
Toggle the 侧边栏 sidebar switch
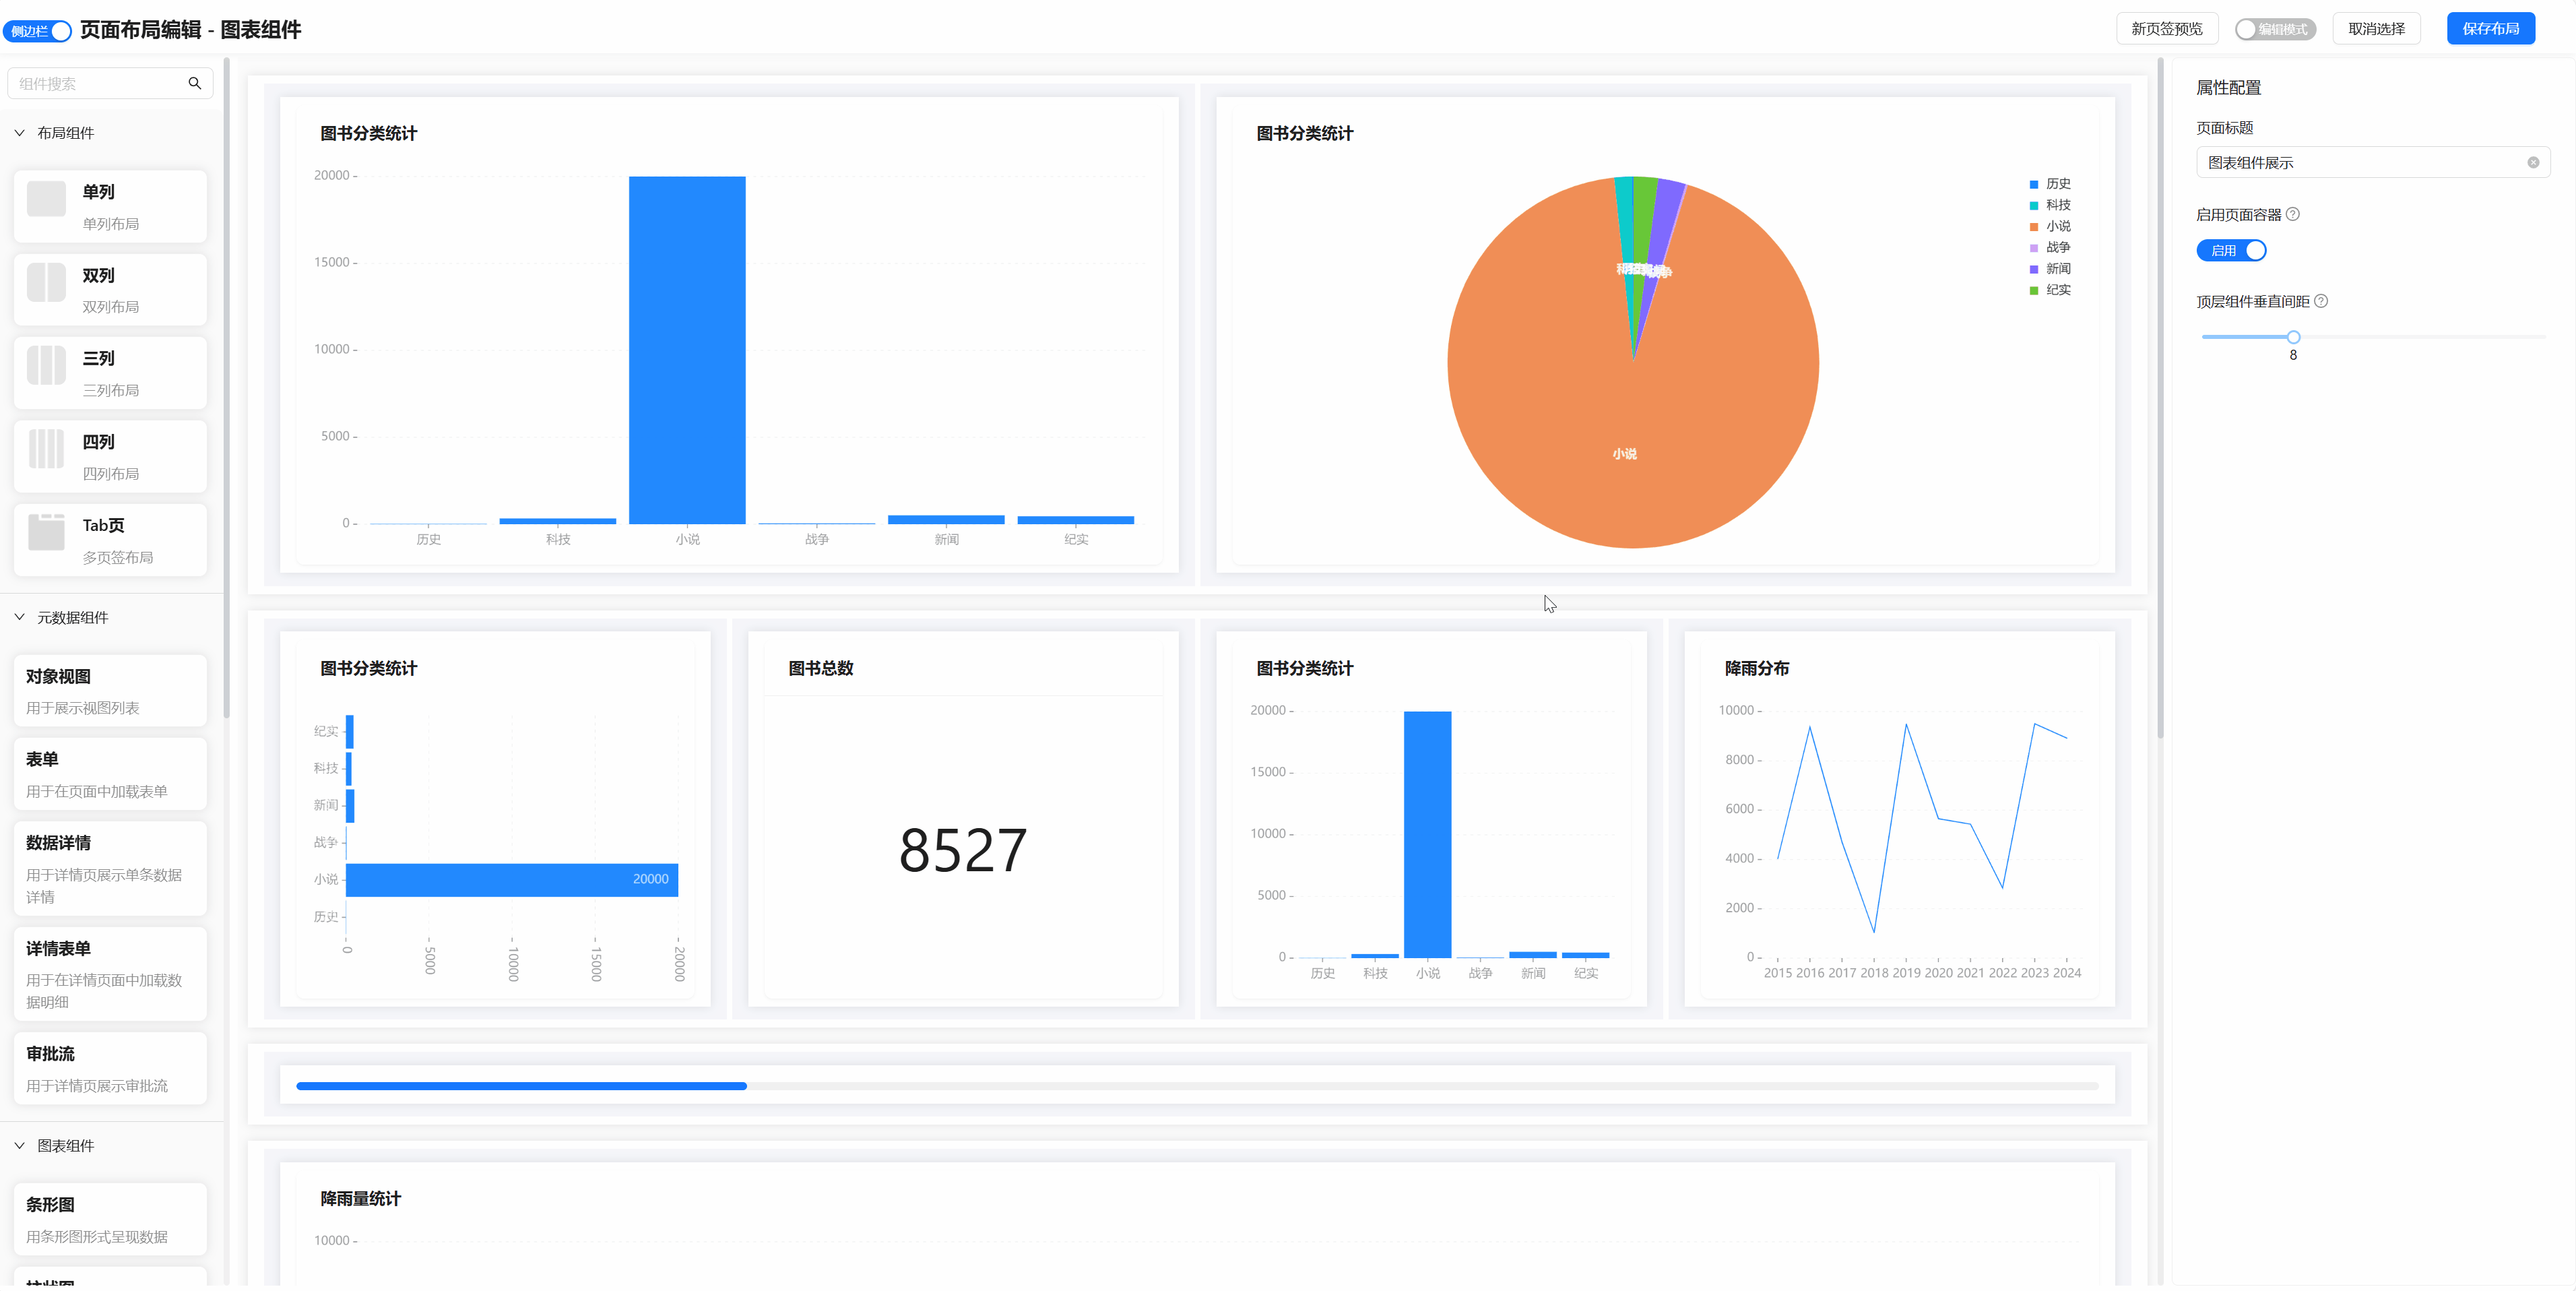pyautogui.click(x=37, y=31)
